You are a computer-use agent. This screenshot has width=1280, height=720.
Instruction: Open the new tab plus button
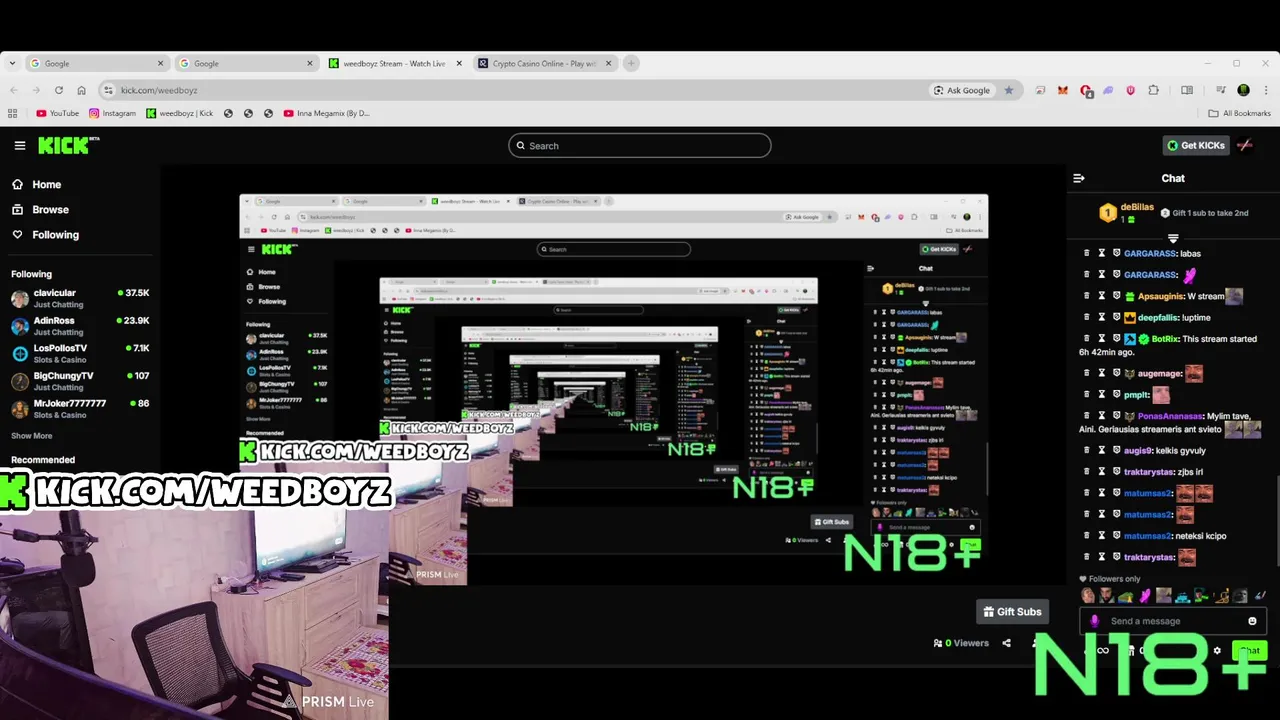pos(630,63)
